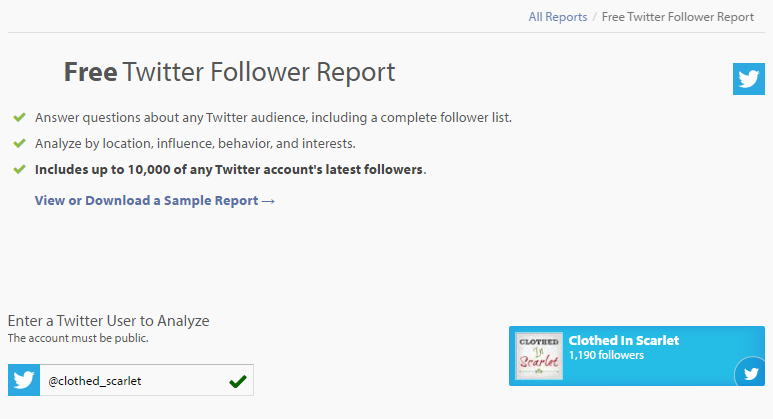Click the dark green validation checkmark in username field
This screenshot has height=419, width=773.
point(238,381)
